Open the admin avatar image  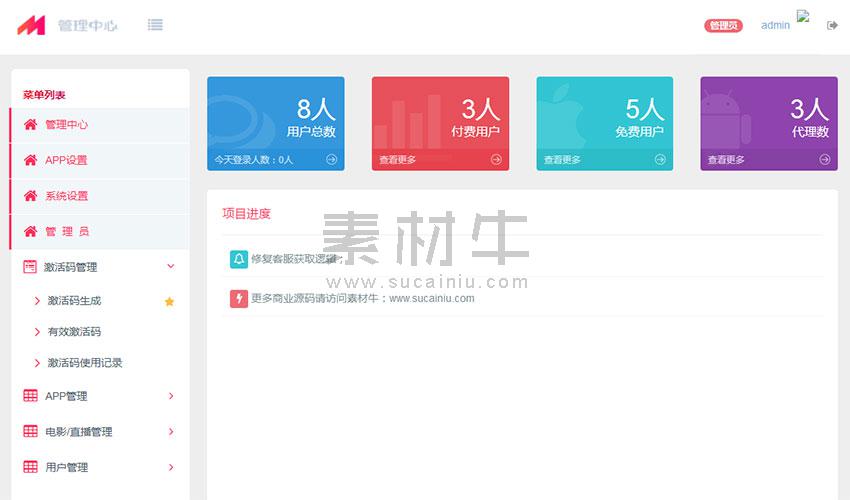point(803,16)
